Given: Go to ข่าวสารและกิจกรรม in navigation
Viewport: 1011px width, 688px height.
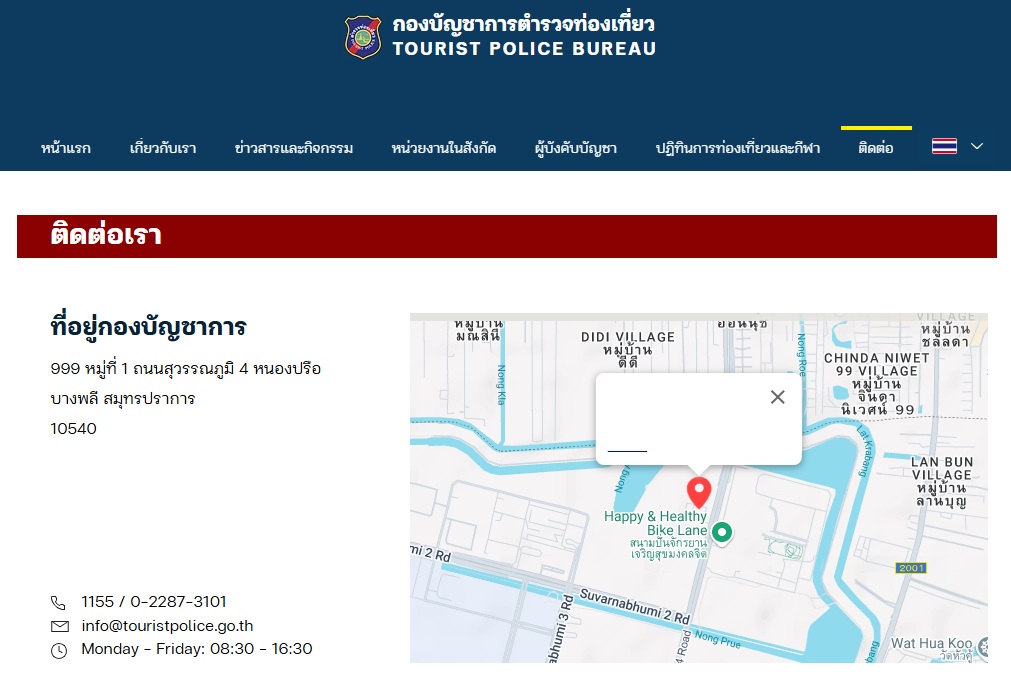Looking at the screenshot, I should click(x=294, y=148).
